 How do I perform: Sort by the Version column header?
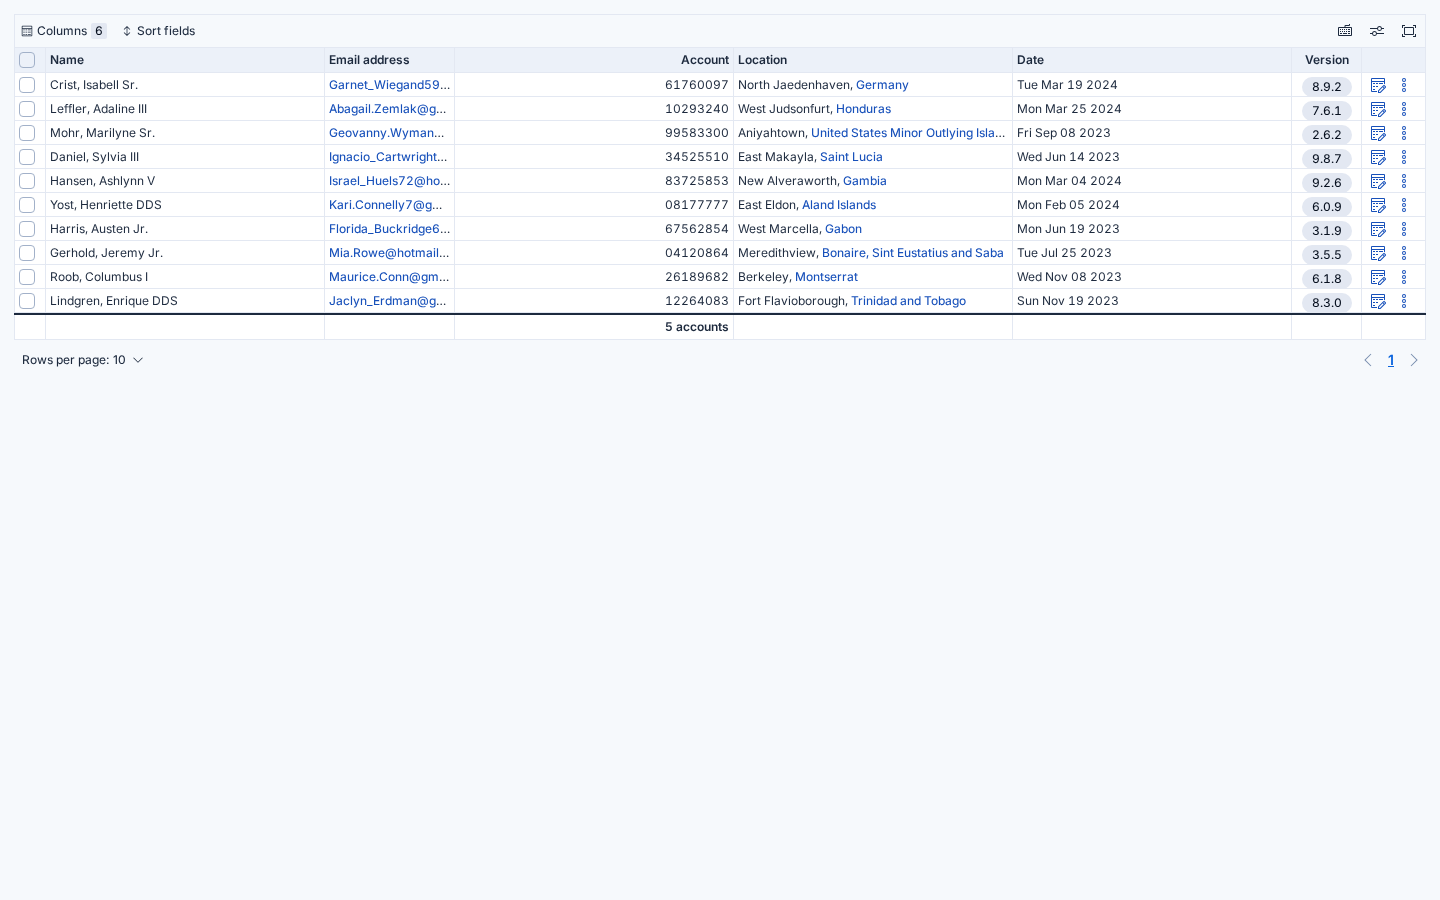1327,60
